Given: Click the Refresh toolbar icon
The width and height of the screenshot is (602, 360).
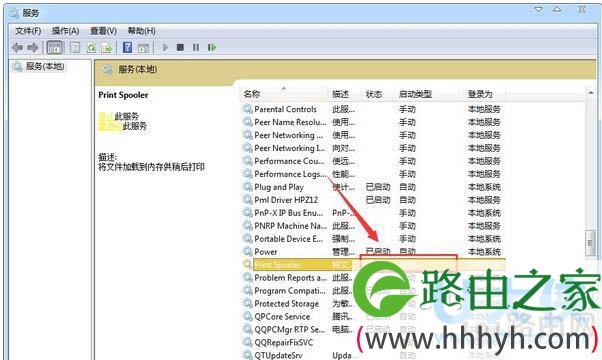Looking at the screenshot, I should pos(91,48).
